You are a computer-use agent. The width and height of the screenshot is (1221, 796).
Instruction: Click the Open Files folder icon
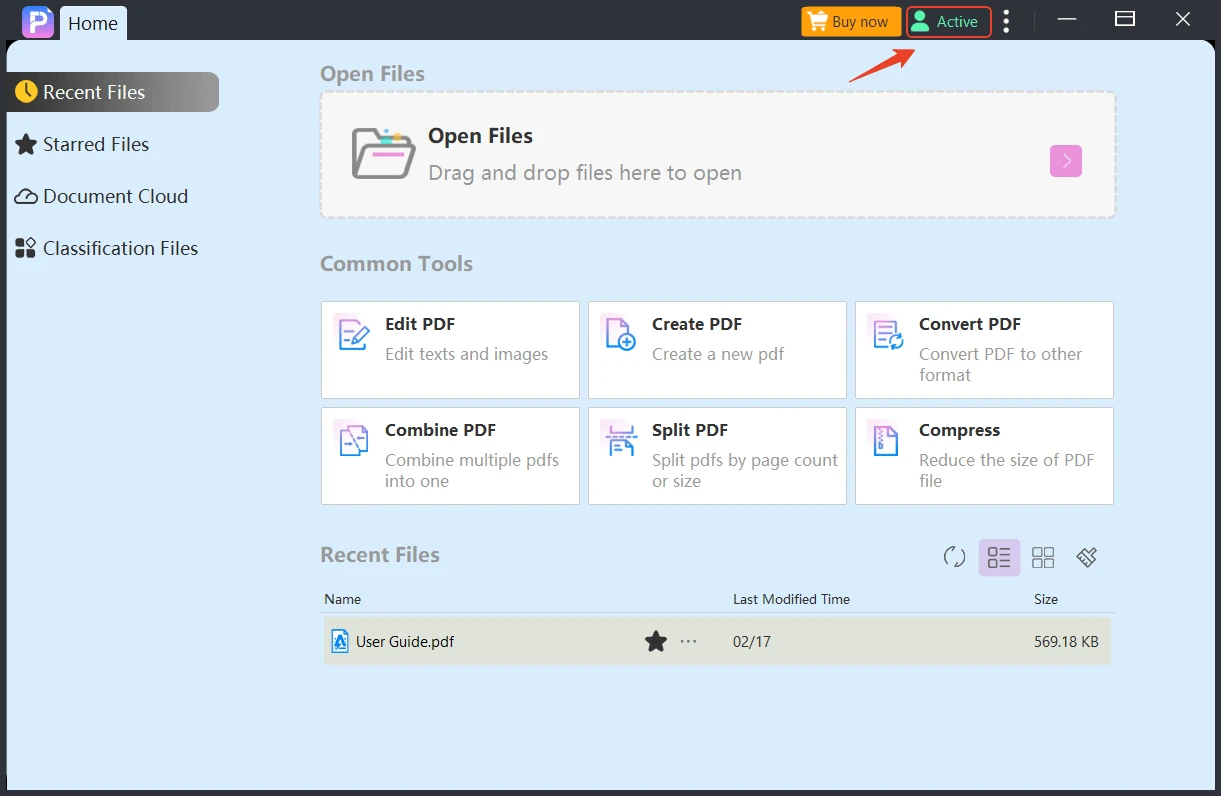pos(384,154)
